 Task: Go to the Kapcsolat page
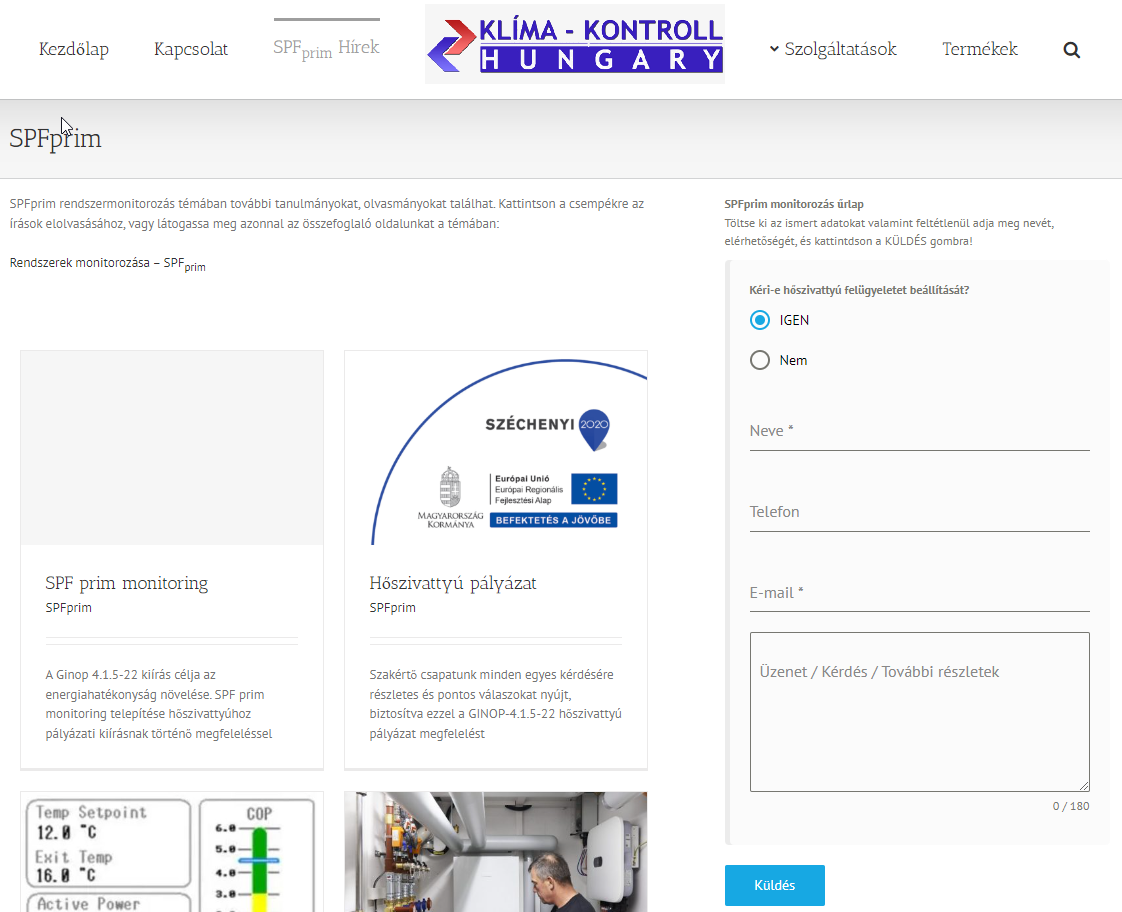(191, 49)
